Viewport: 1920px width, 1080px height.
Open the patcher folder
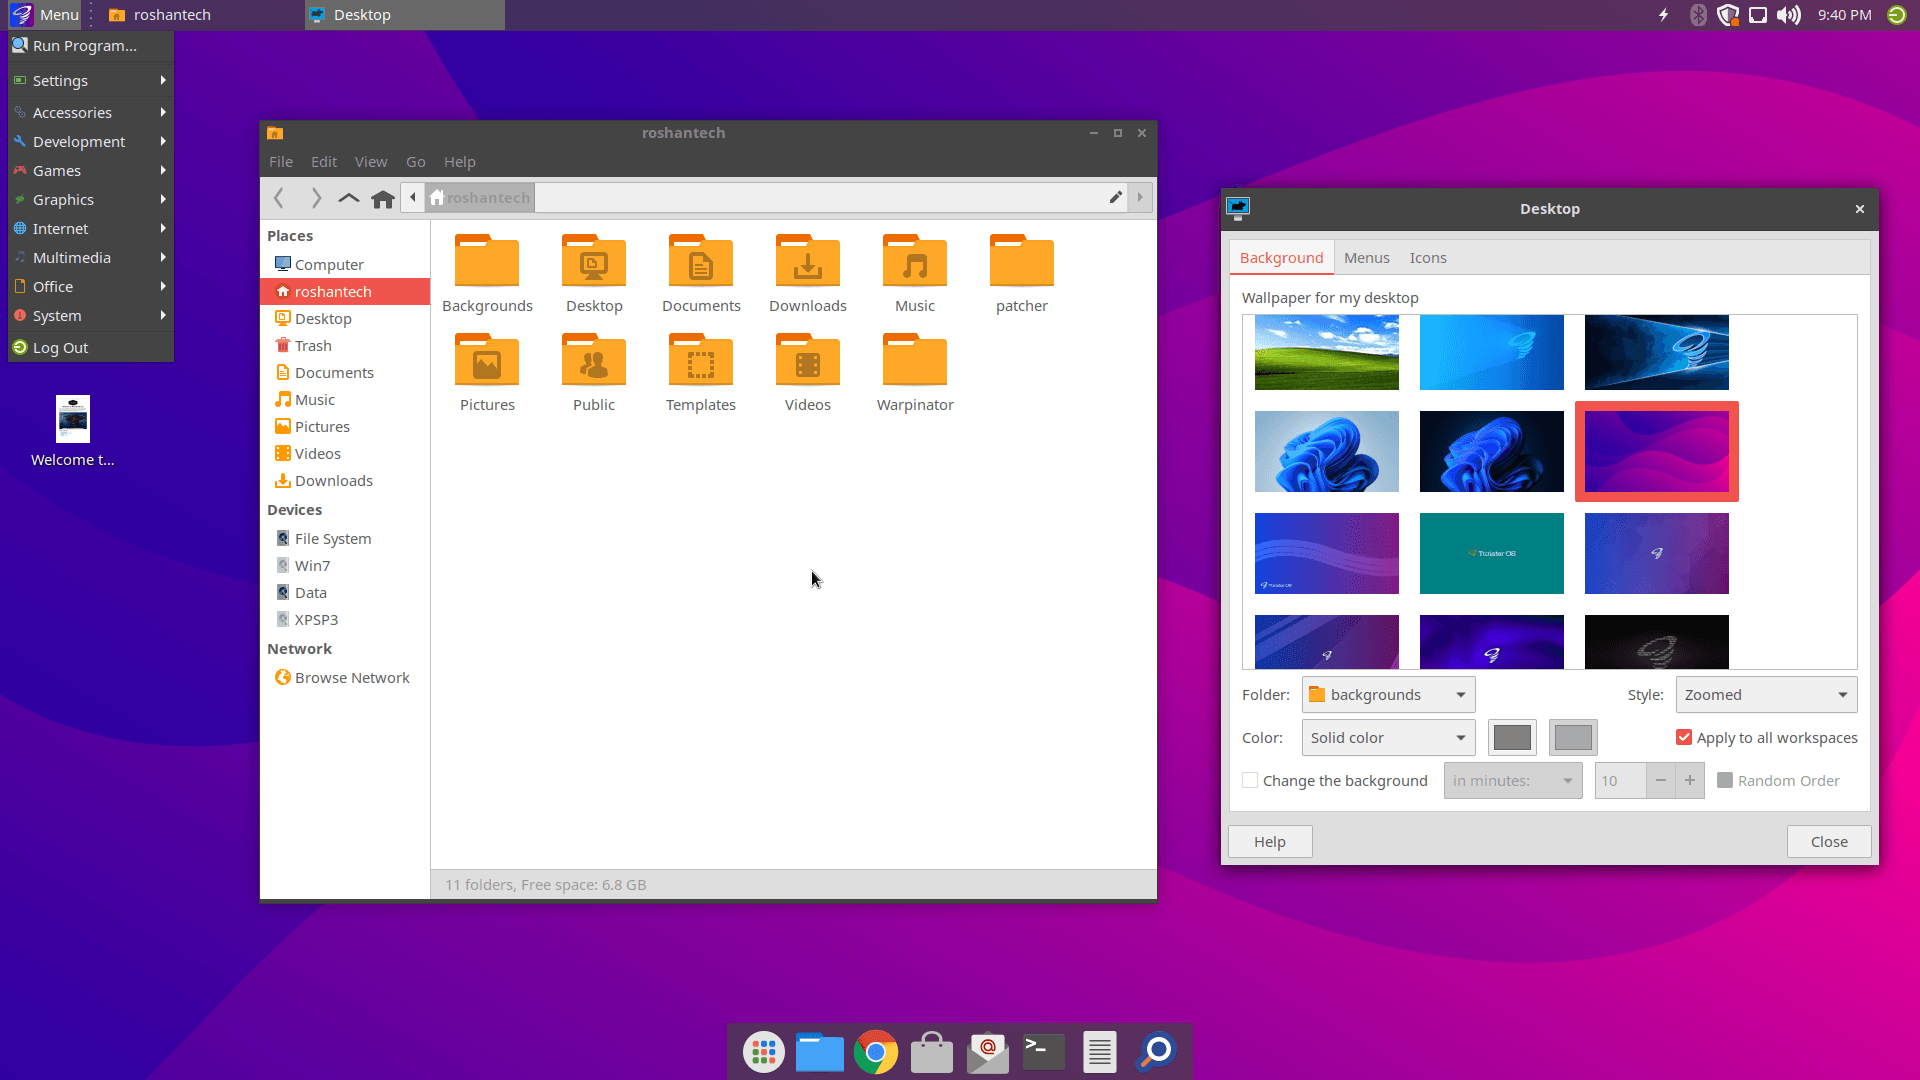[1022, 262]
